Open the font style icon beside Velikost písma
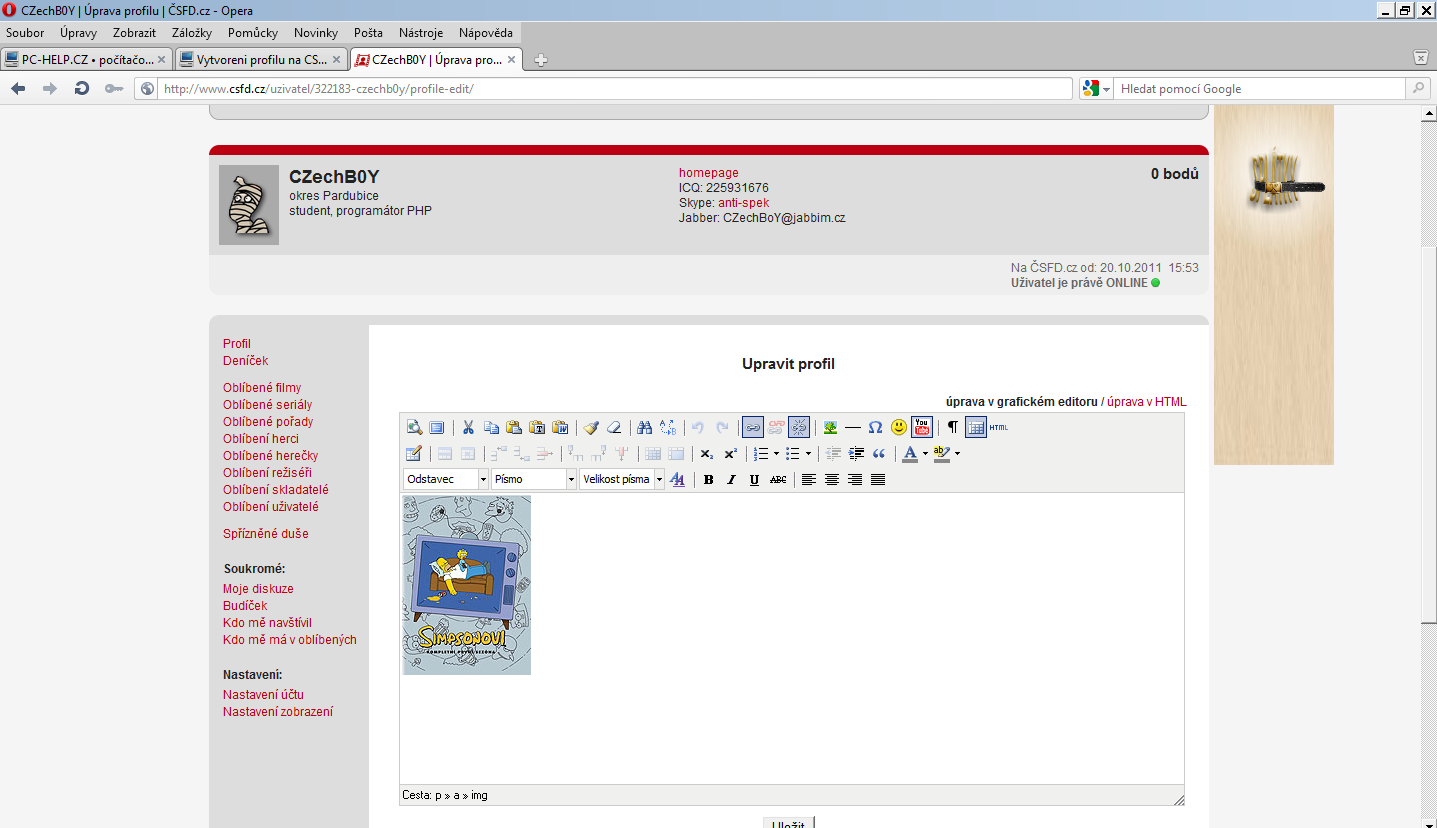Viewport: 1437px width, 828px height. [678, 479]
